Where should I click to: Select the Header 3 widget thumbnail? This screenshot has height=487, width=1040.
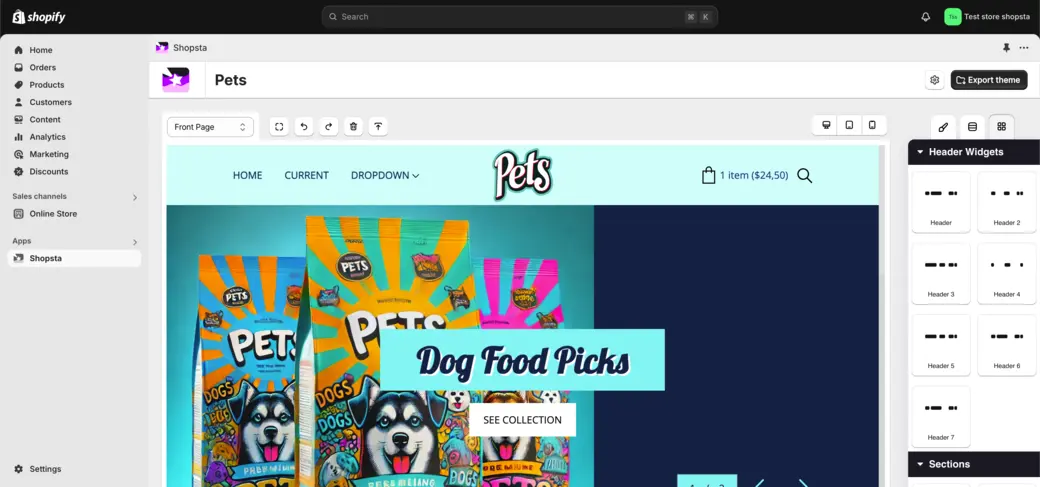click(x=941, y=274)
